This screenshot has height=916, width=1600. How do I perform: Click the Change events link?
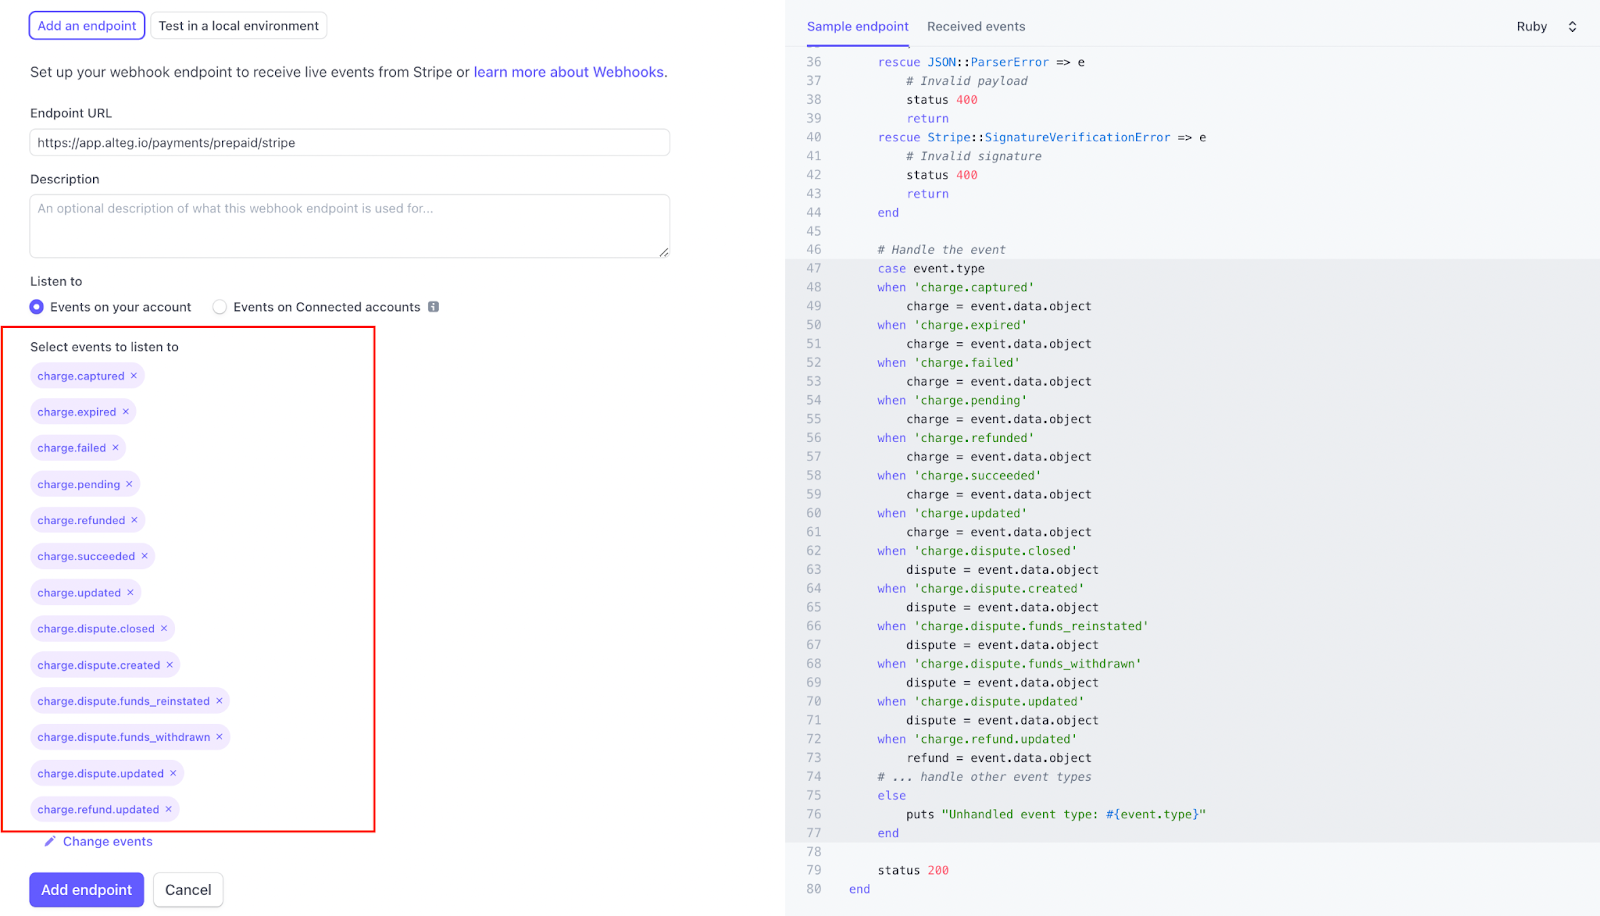107,842
